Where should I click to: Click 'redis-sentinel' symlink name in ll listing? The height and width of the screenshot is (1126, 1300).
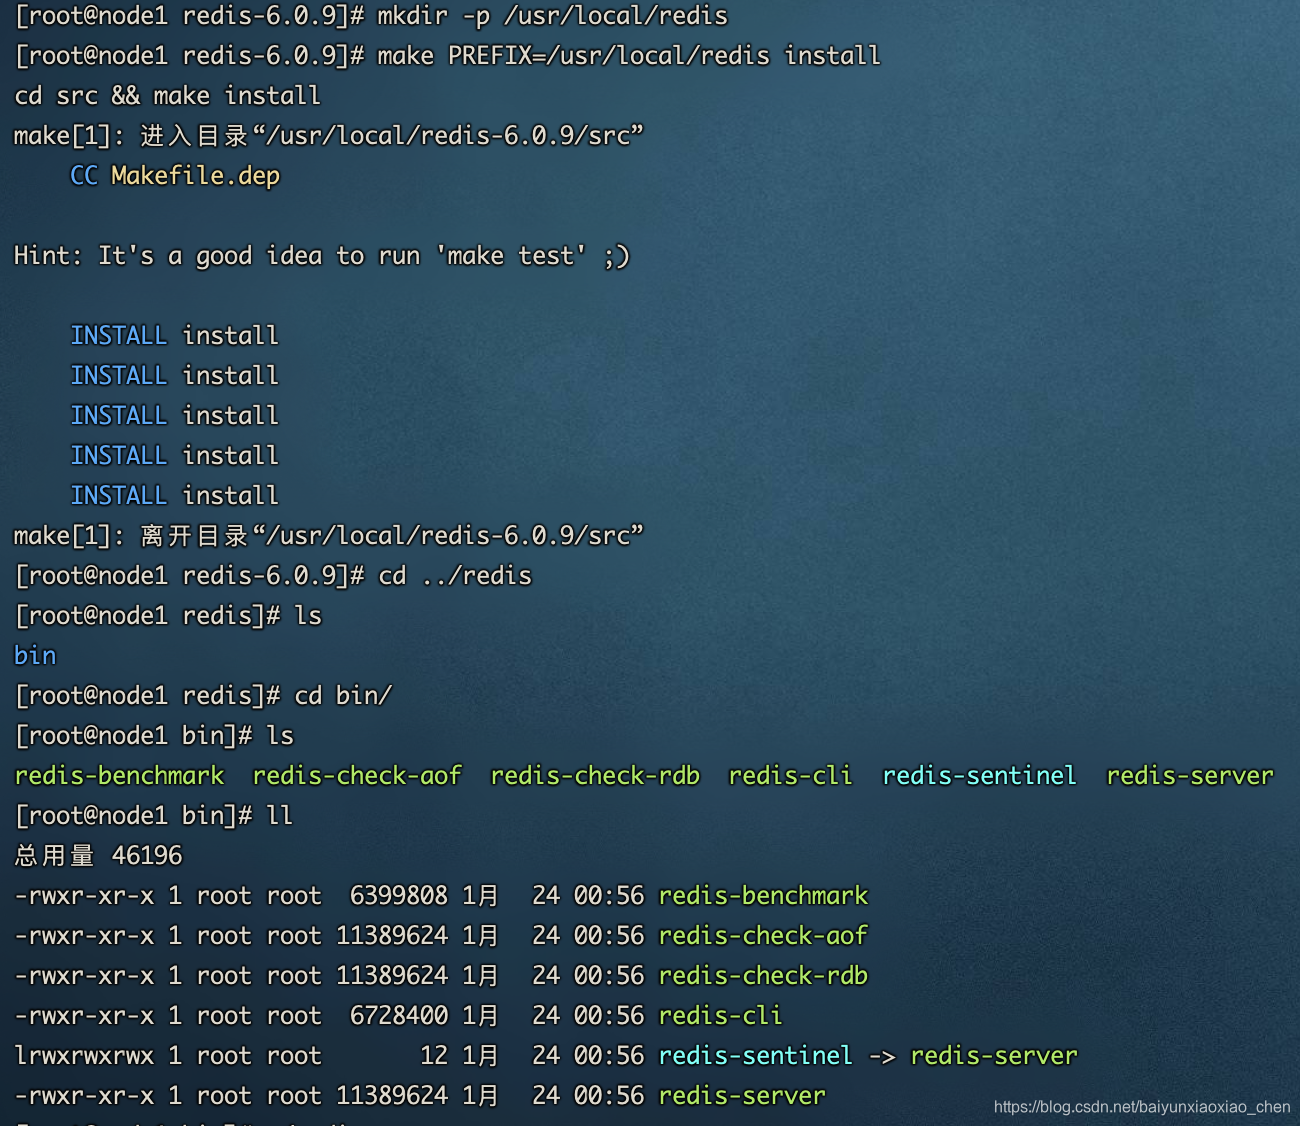(756, 1056)
